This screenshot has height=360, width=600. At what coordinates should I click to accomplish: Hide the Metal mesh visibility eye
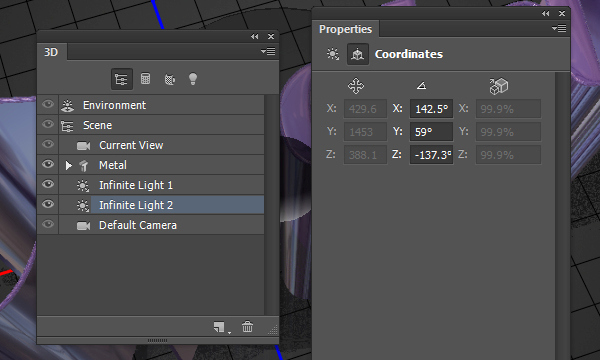tap(48, 164)
